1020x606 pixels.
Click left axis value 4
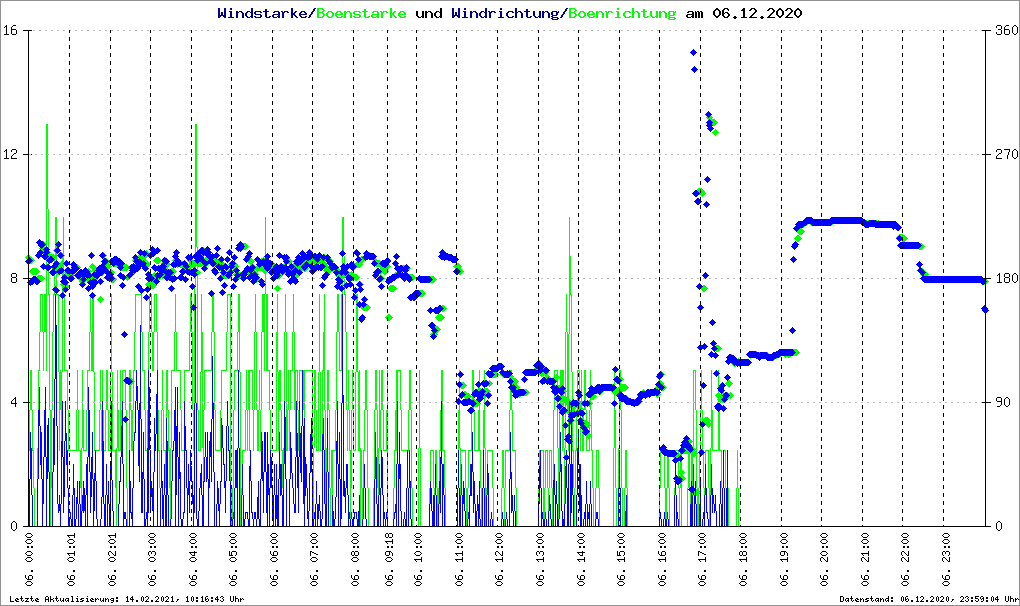pyautogui.click(x=14, y=402)
